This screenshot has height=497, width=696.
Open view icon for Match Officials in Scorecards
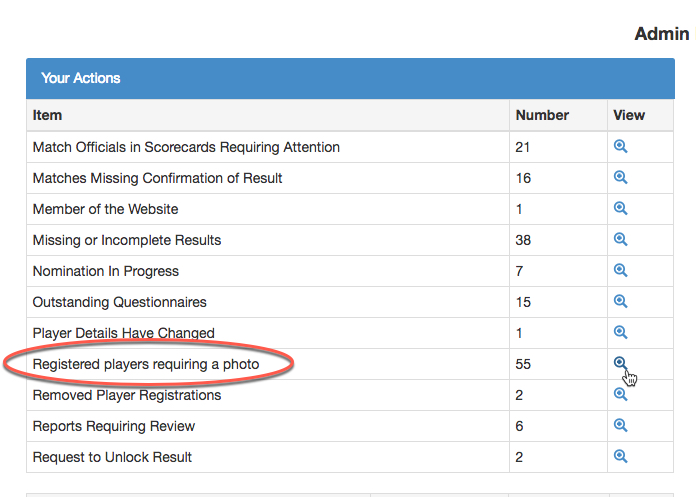[x=620, y=146]
